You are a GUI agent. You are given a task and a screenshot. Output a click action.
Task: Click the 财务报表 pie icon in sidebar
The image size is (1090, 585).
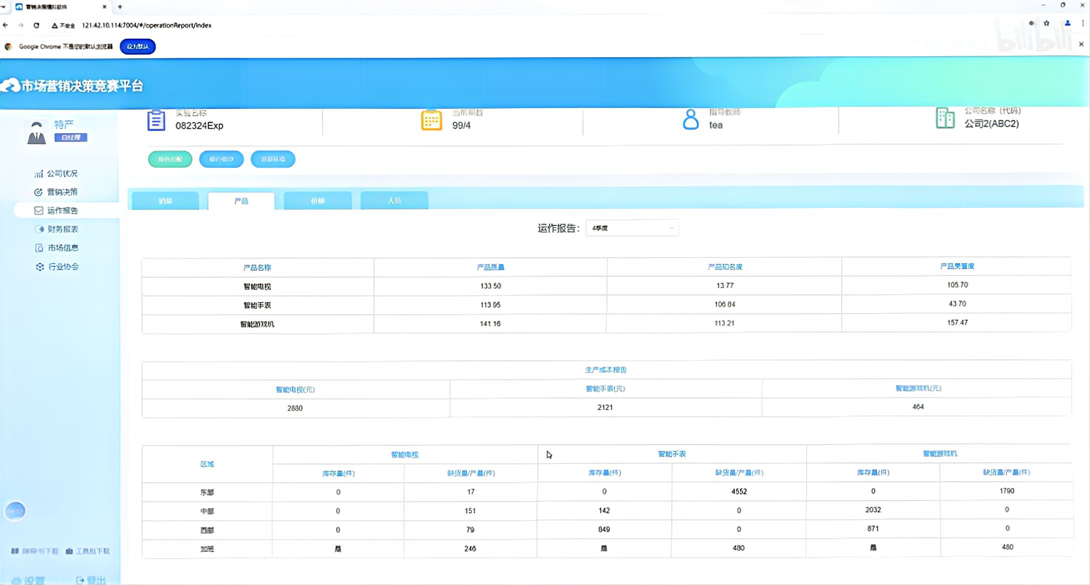39,229
